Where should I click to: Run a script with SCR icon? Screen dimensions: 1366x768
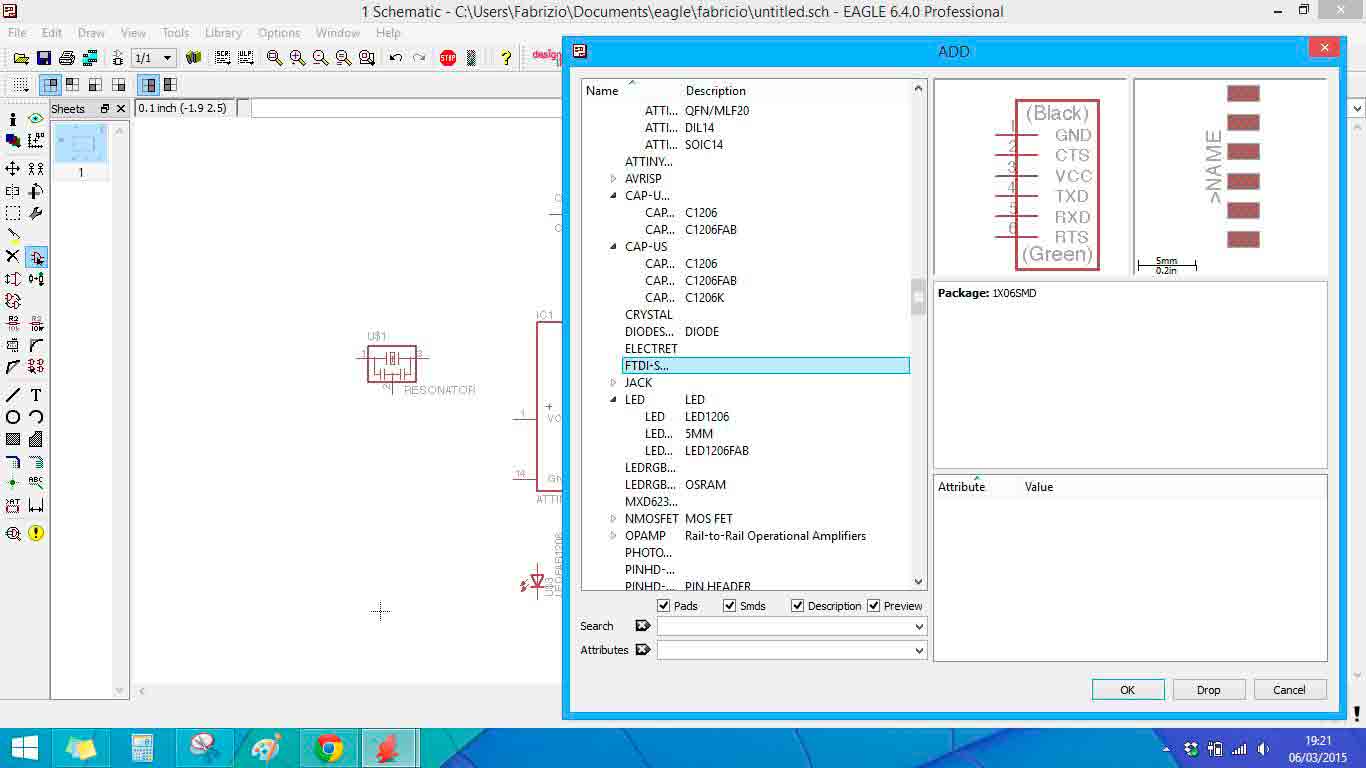[222, 58]
